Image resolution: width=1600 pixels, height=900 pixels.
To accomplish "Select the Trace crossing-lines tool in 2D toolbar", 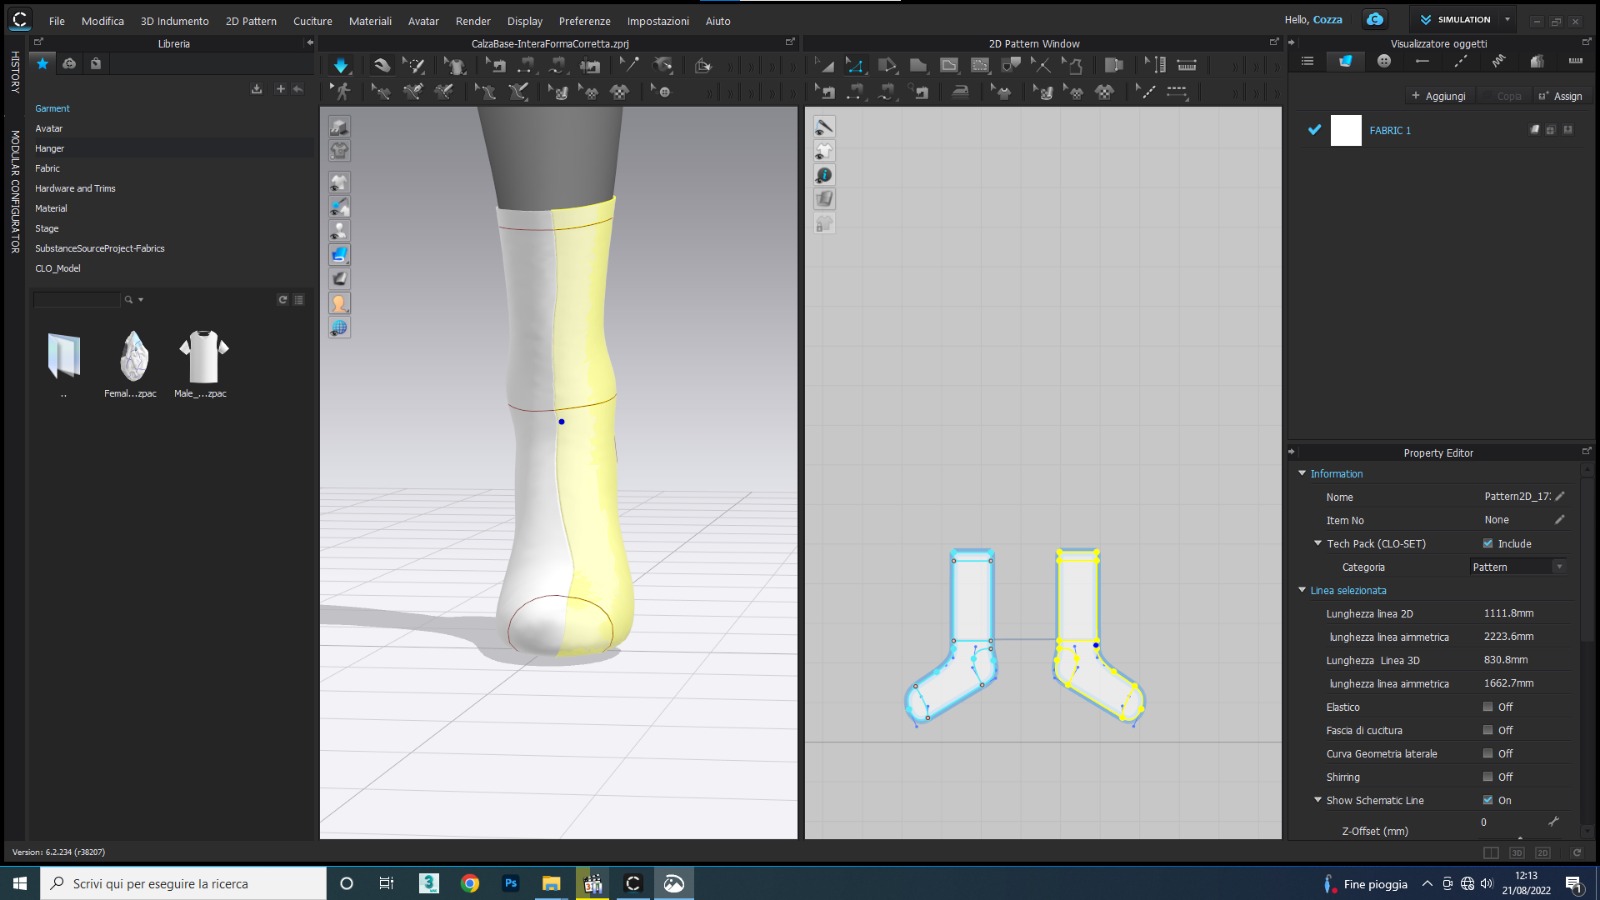I will click(1041, 65).
